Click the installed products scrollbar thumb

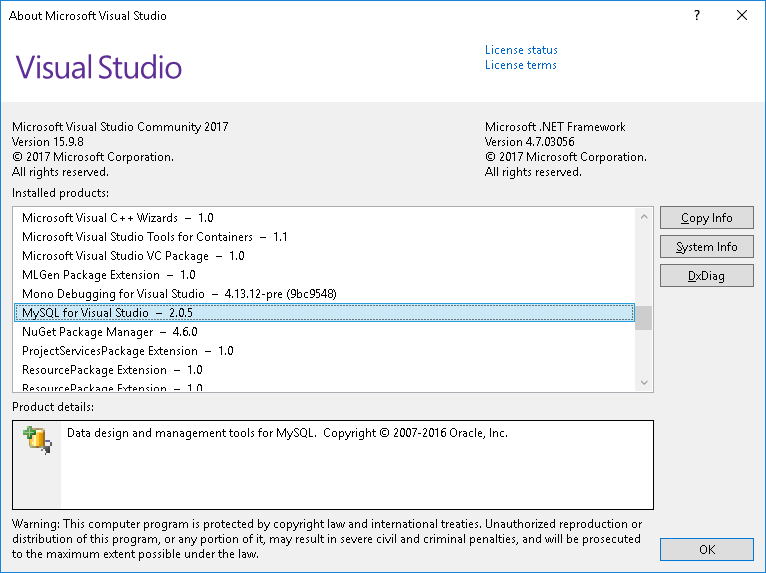click(644, 318)
